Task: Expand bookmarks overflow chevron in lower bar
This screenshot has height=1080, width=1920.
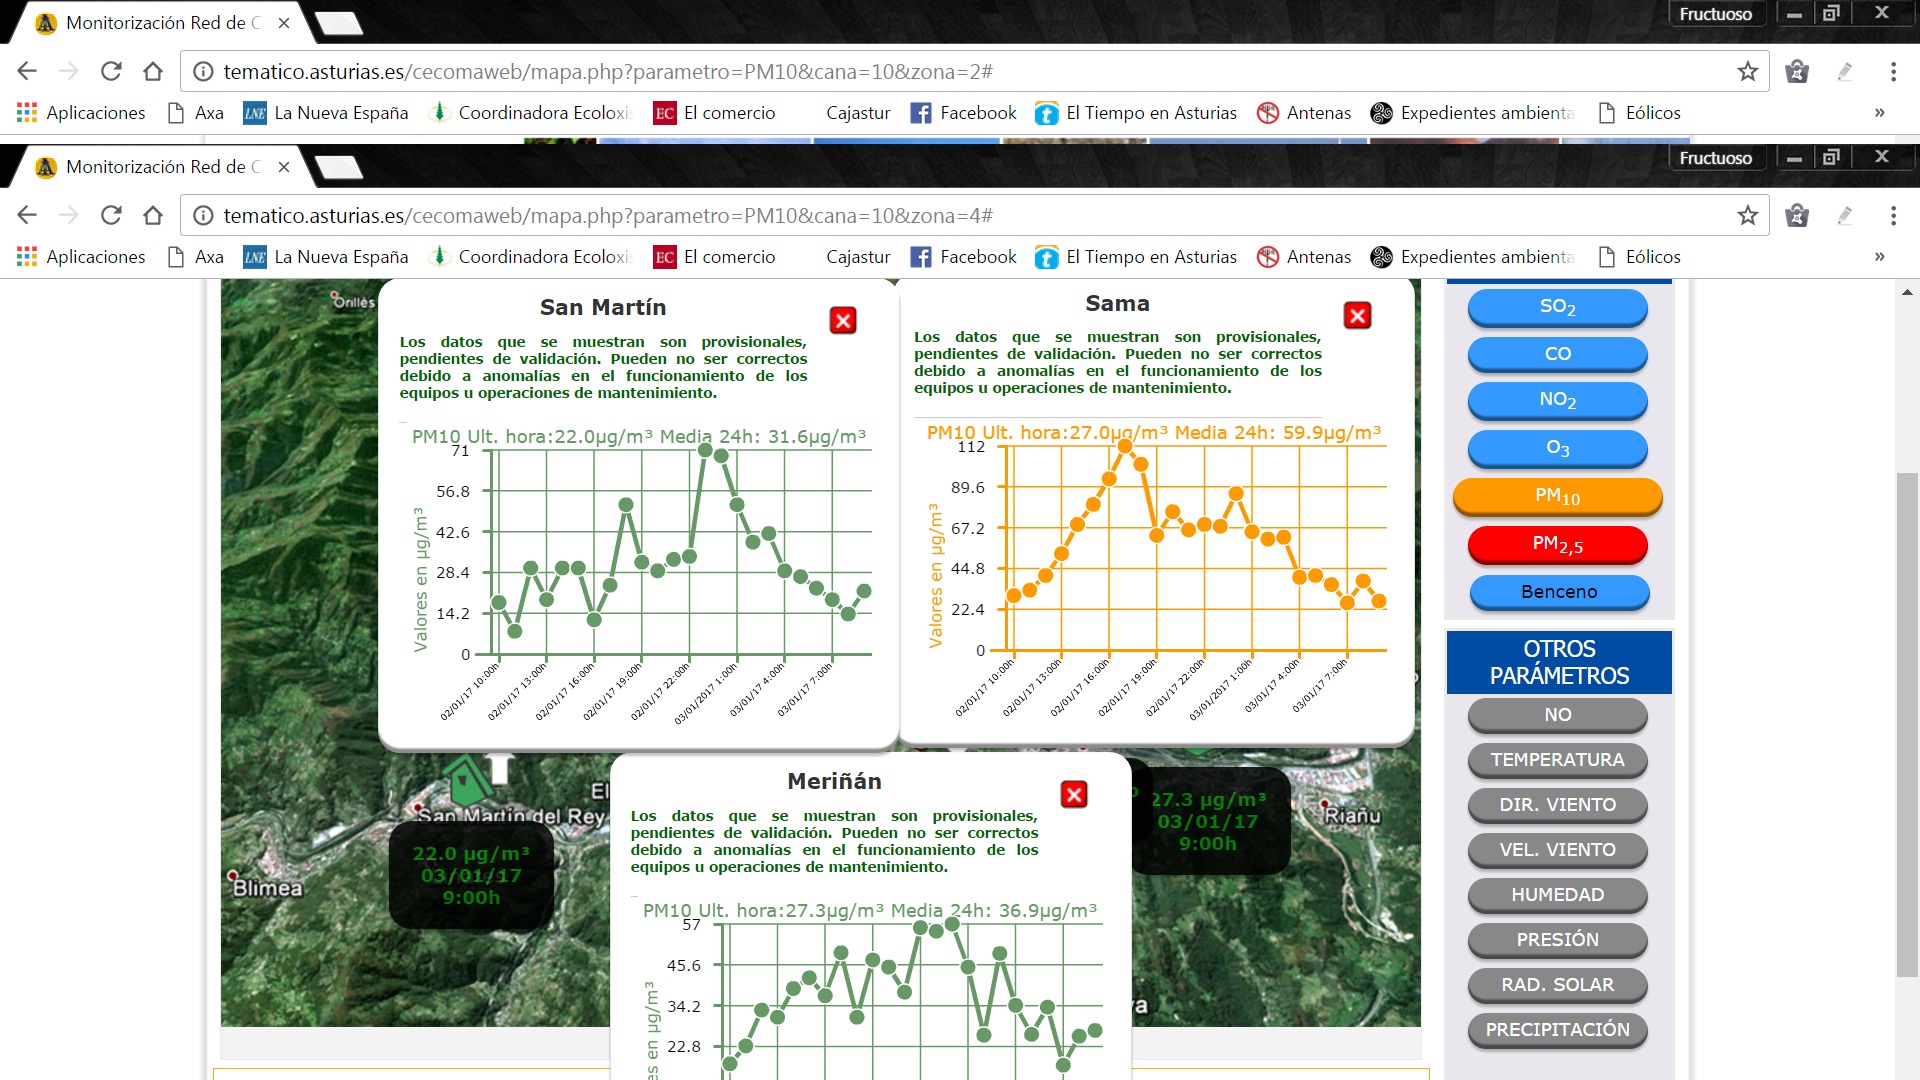Action: coord(1879,257)
